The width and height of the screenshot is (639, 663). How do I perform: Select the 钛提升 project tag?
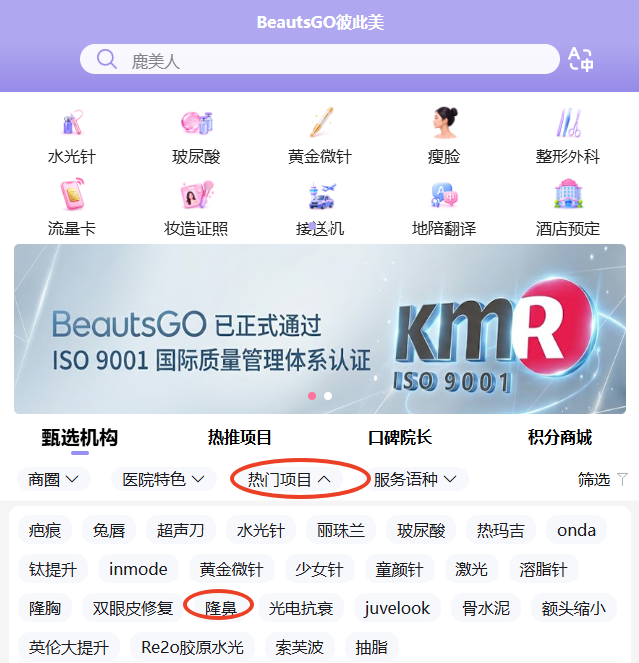coord(53,569)
